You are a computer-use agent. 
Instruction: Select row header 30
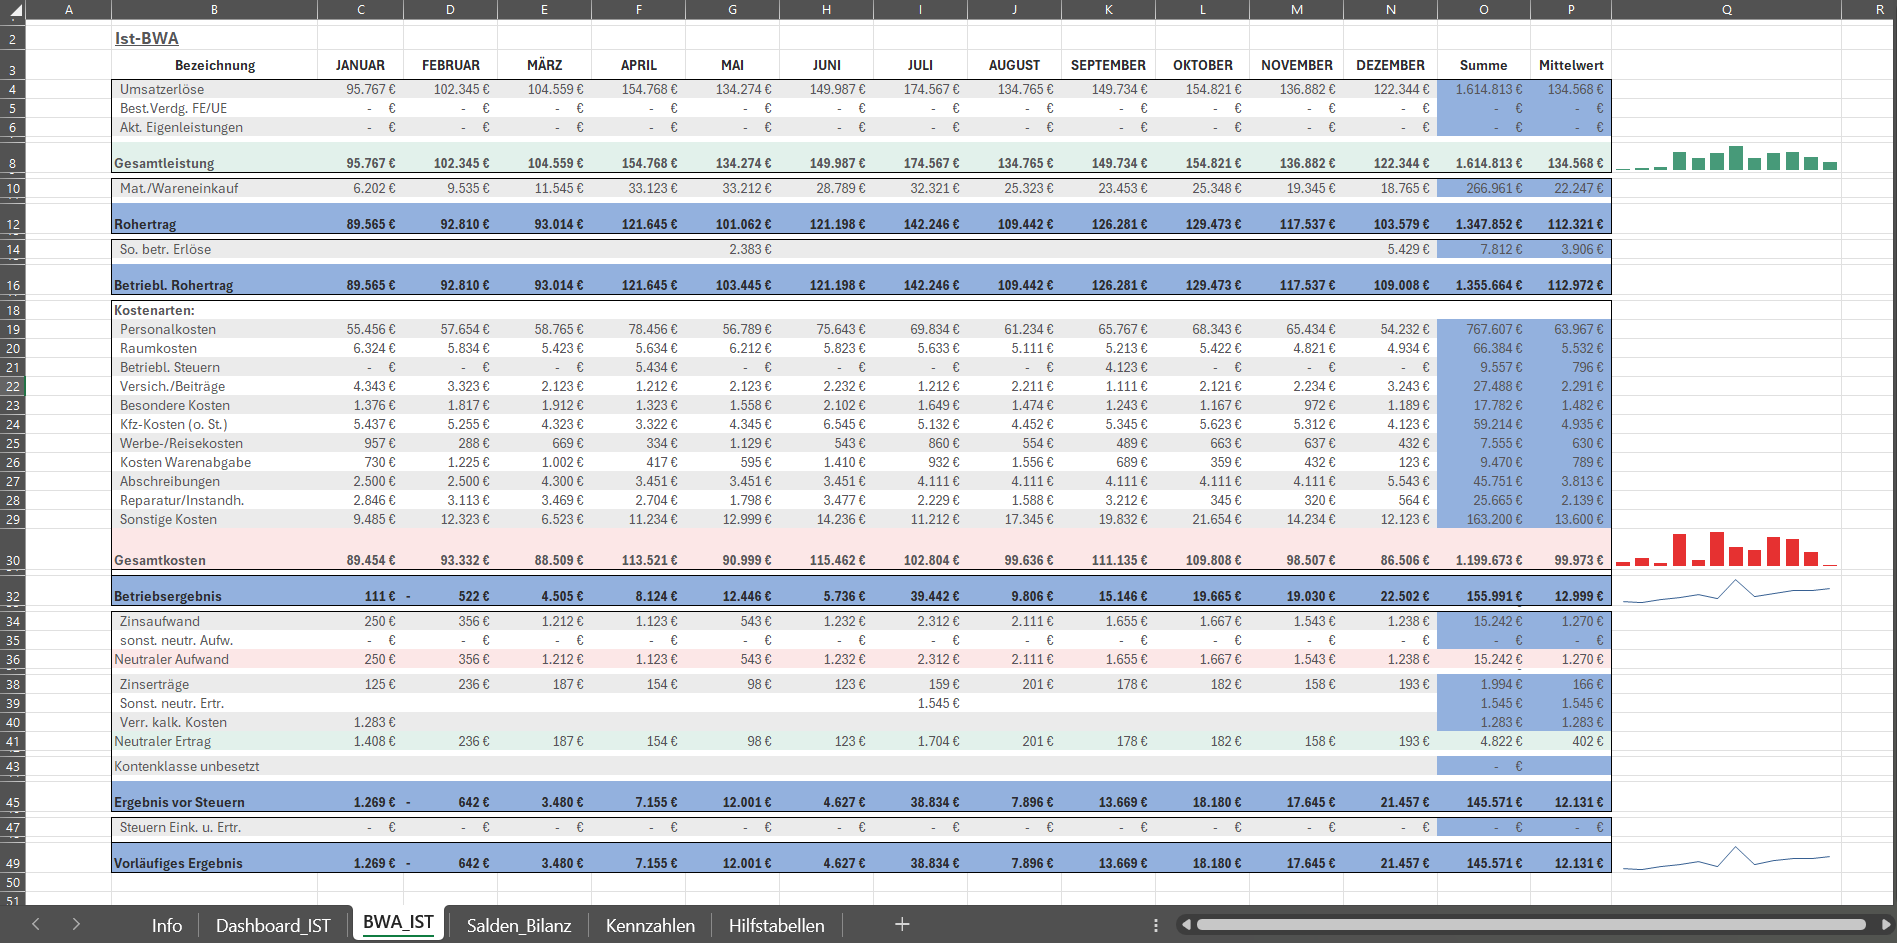point(13,560)
